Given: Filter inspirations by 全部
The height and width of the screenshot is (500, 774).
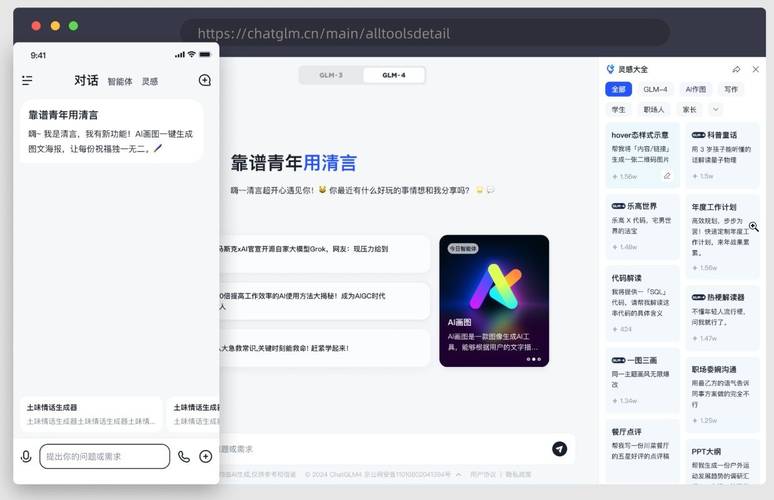Looking at the screenshot, I should 619,89.
